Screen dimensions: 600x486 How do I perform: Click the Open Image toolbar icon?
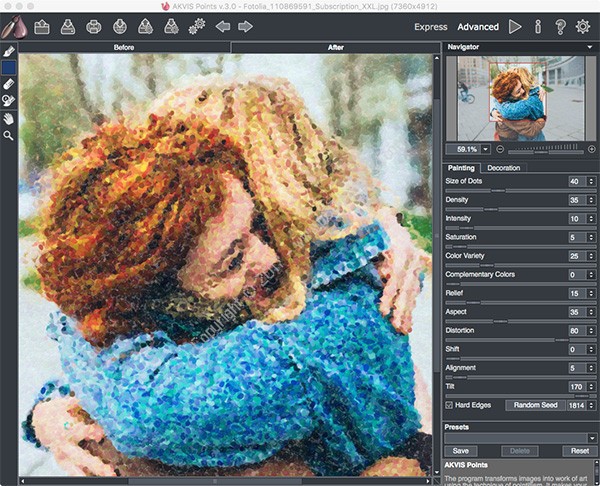(x=42, y=27)
